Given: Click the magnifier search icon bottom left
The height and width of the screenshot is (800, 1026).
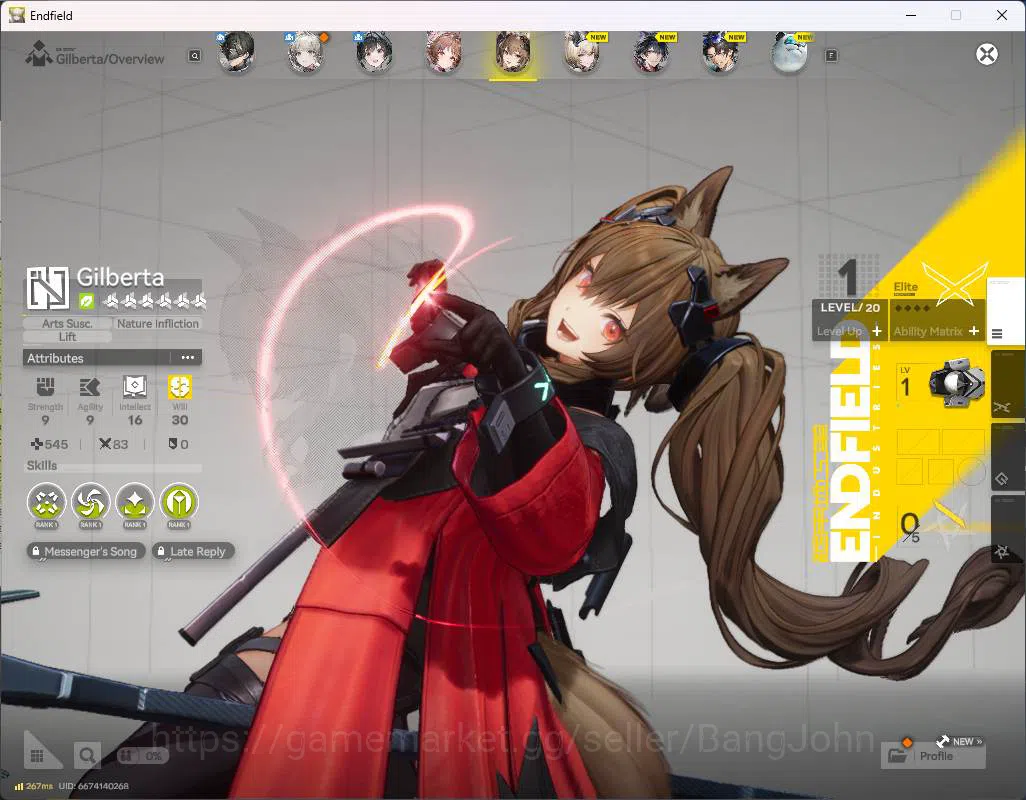Looking at the screenshot, I should [x=86, y=756].
